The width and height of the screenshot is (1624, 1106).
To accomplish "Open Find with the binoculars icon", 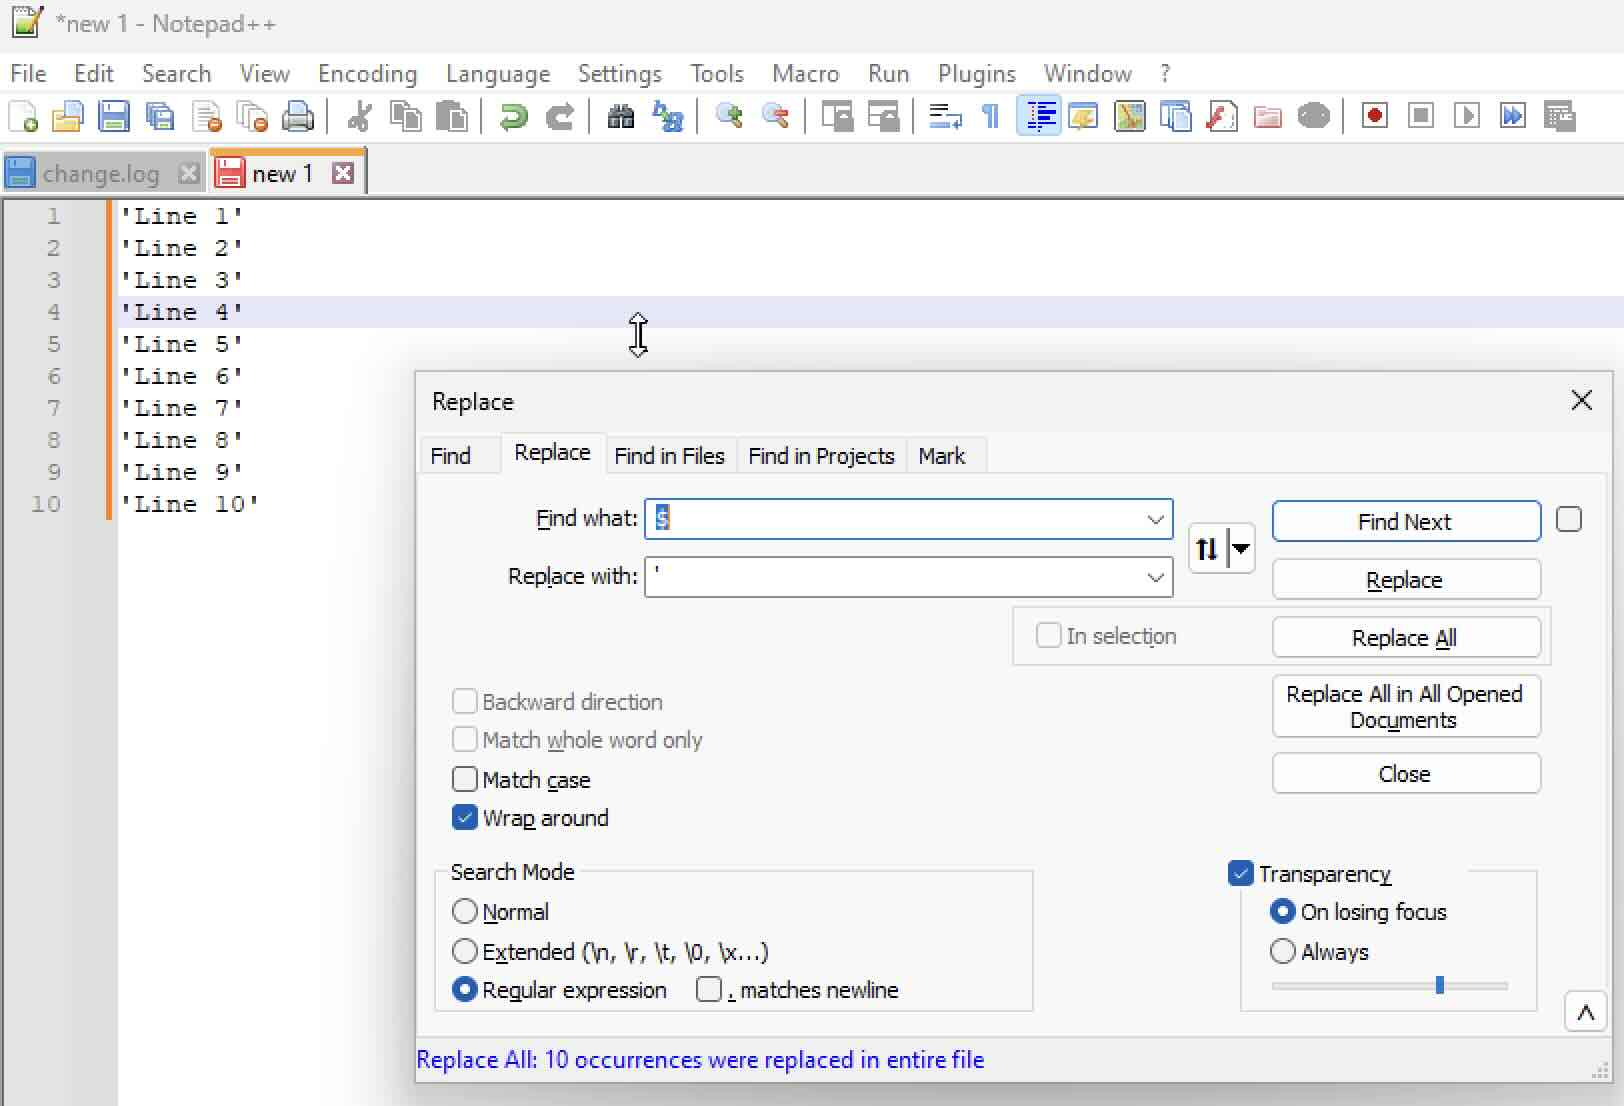I will pos(621,117).
